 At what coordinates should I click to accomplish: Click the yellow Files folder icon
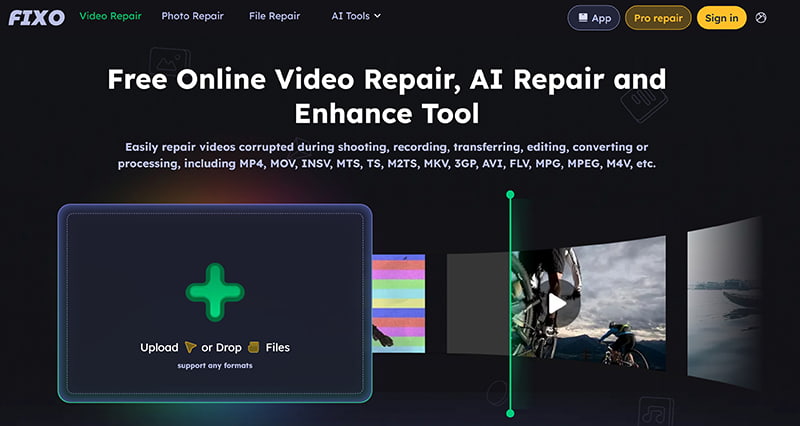254,347
